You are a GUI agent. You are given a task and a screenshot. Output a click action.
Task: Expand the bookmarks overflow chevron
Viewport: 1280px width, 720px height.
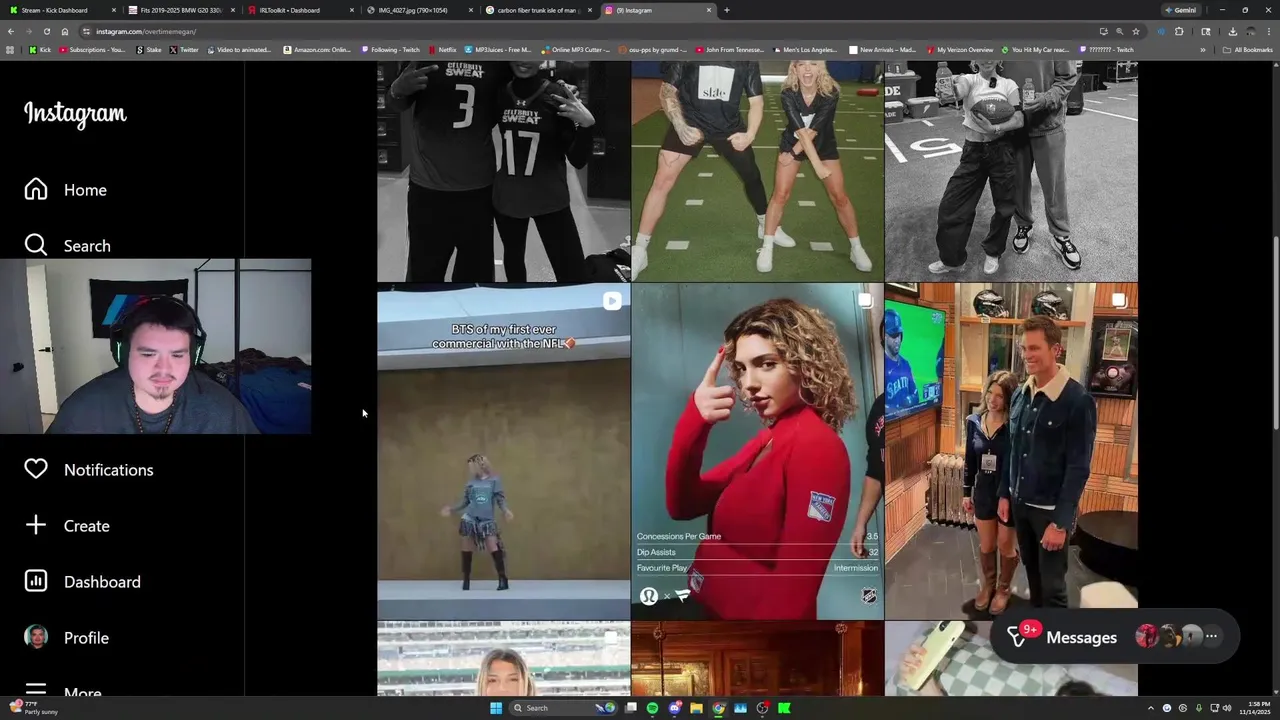(x=1203, y=49)
